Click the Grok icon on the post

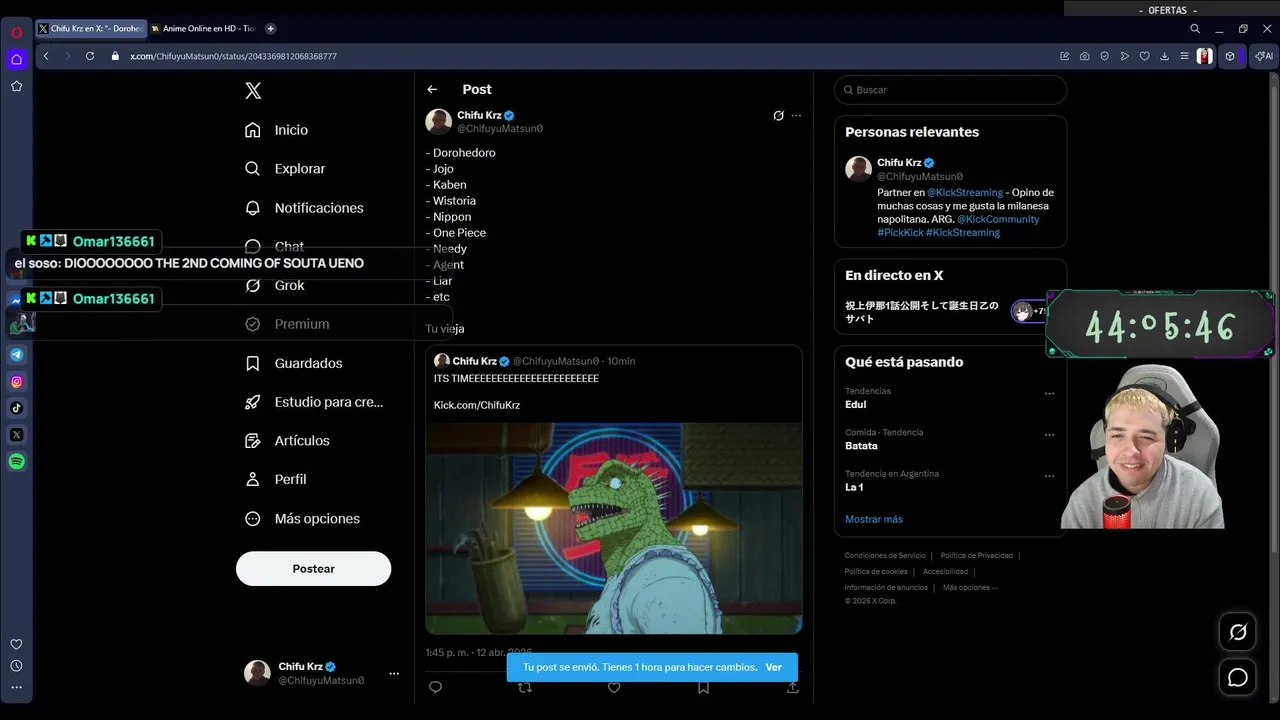tap(778, 116)
